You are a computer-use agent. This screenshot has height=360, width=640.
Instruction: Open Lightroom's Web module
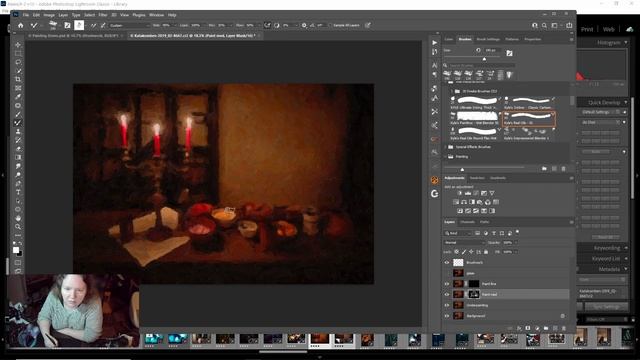[609, 29]
